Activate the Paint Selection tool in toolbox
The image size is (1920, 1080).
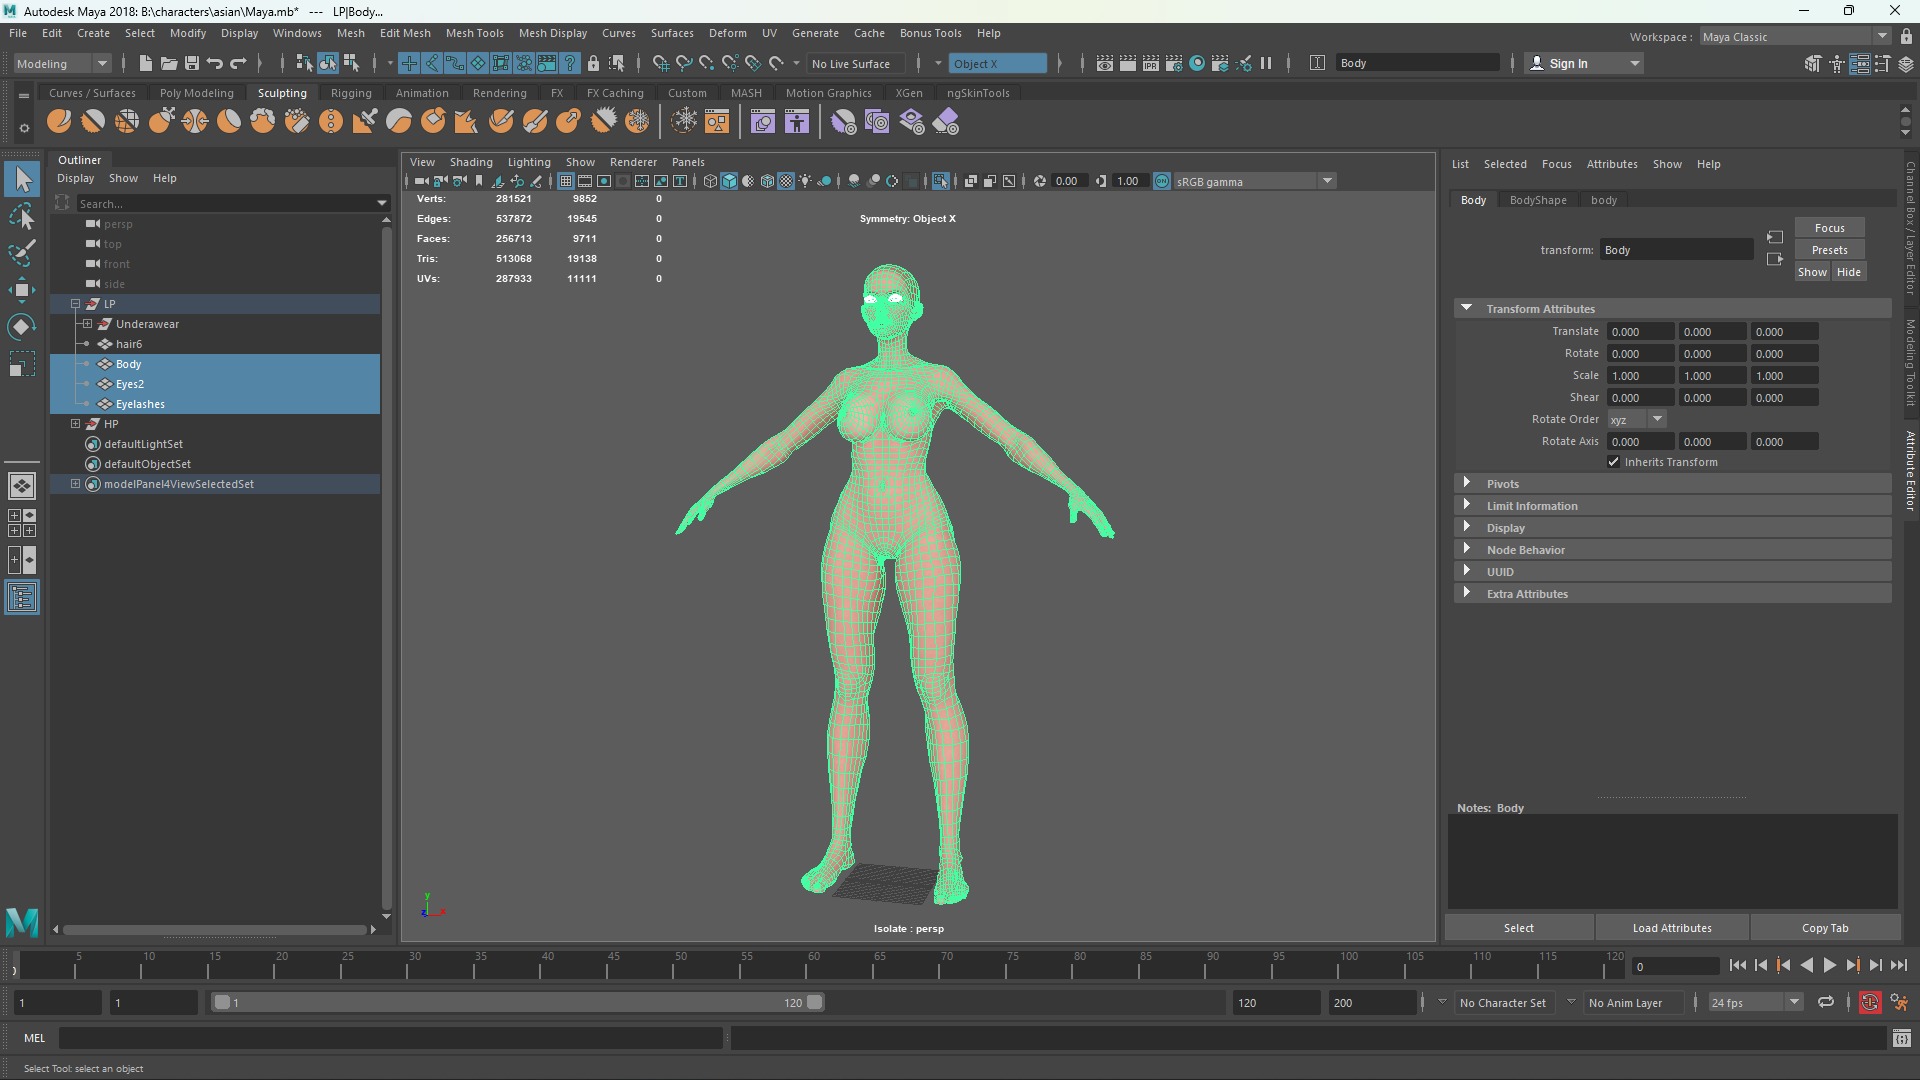22,253
